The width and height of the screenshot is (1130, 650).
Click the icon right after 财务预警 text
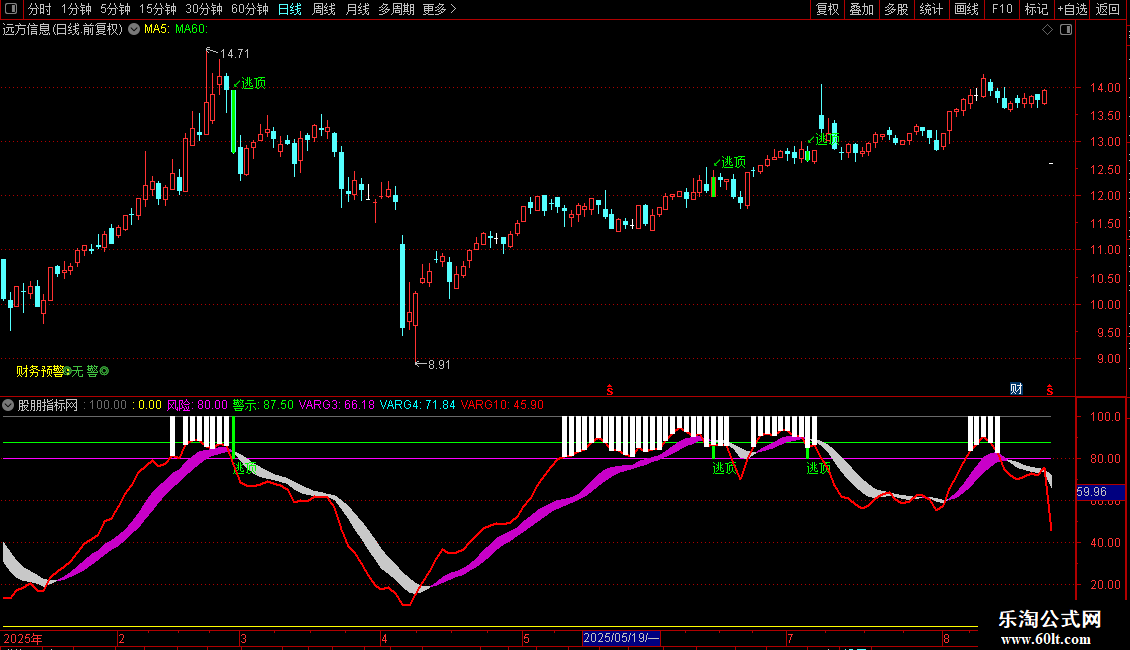coord(68,371)
